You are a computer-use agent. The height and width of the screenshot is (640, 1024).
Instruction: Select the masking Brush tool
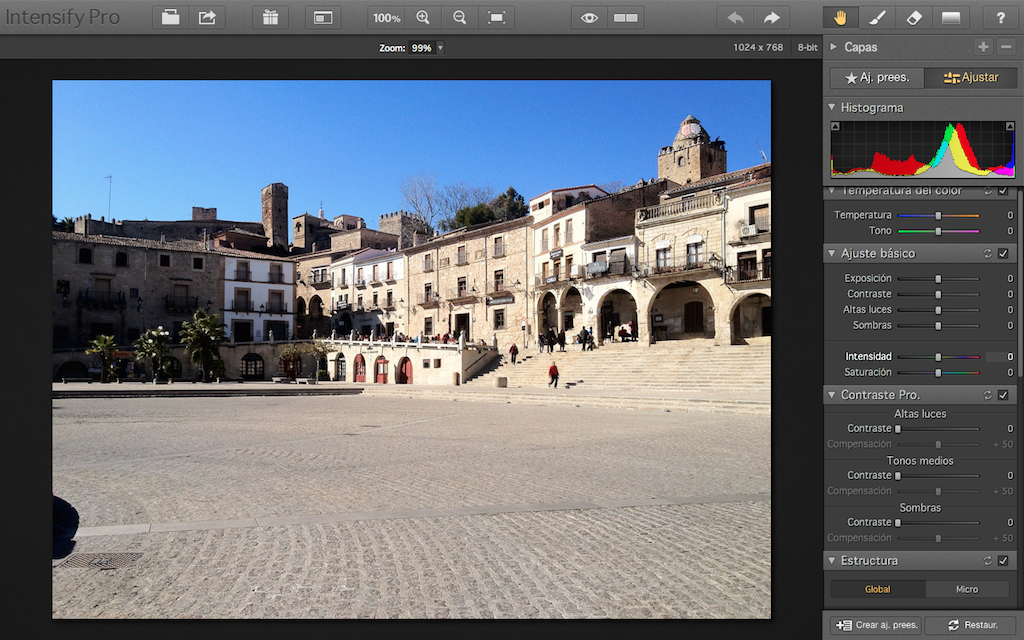point(877,18)
